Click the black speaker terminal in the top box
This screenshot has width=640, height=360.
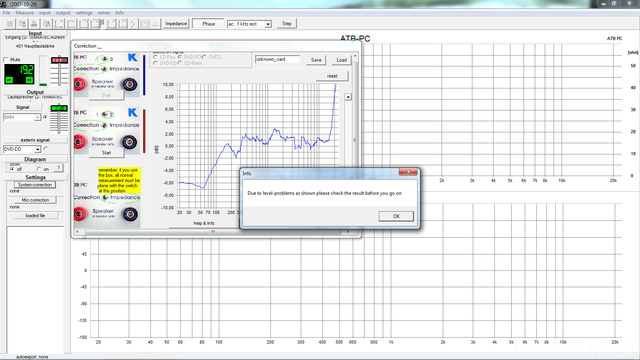[130, 84]
